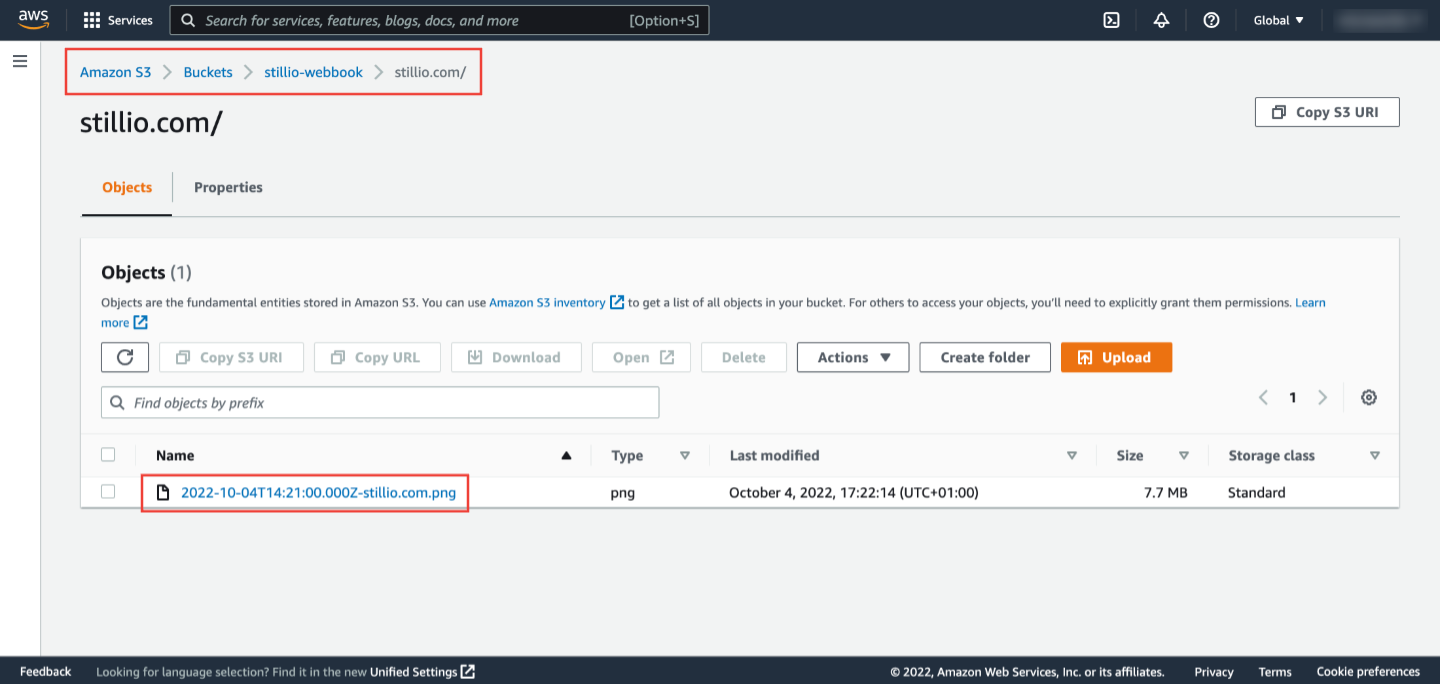
Task: Sort by Name column arrow
Action: 567,455
